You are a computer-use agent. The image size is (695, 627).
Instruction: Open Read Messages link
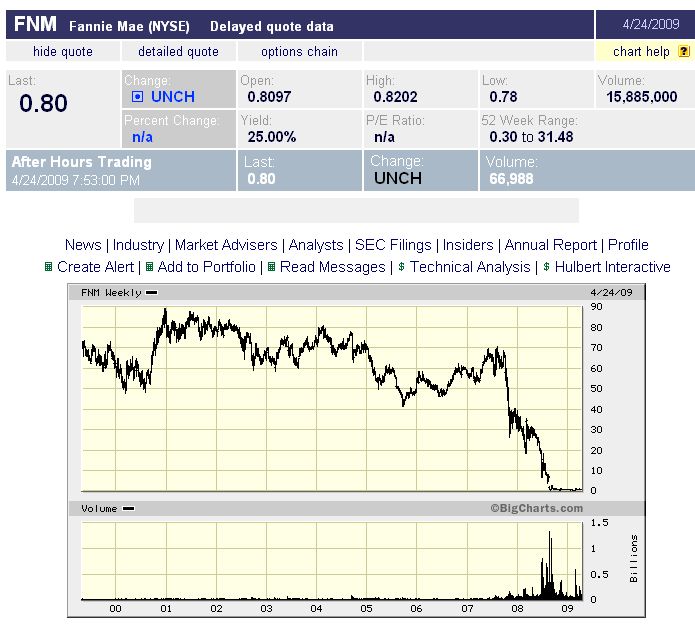click(332, 267)
